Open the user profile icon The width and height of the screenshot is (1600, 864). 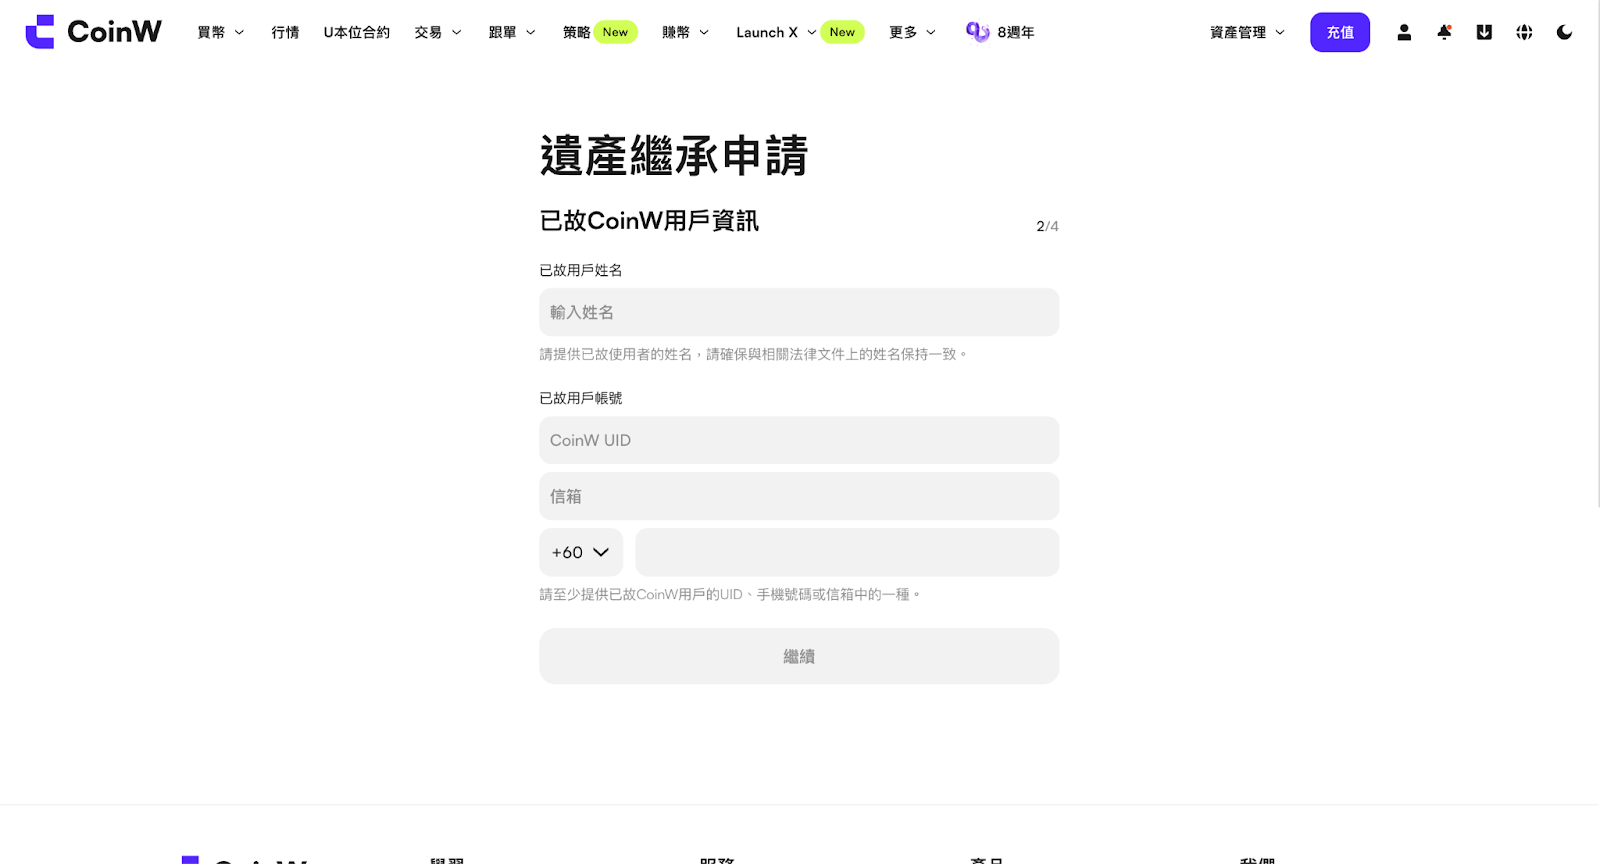click(1404, 32)
